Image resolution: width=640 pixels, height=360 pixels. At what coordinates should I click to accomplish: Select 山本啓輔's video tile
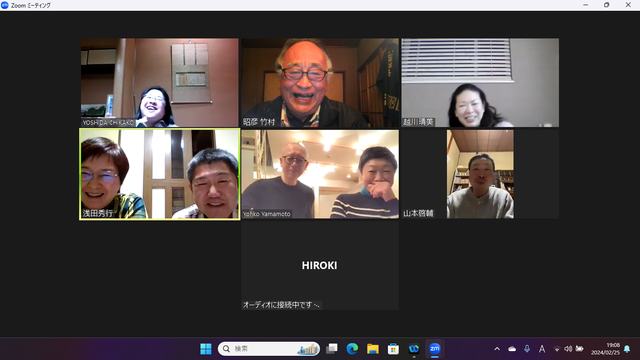tap(480, 174)
